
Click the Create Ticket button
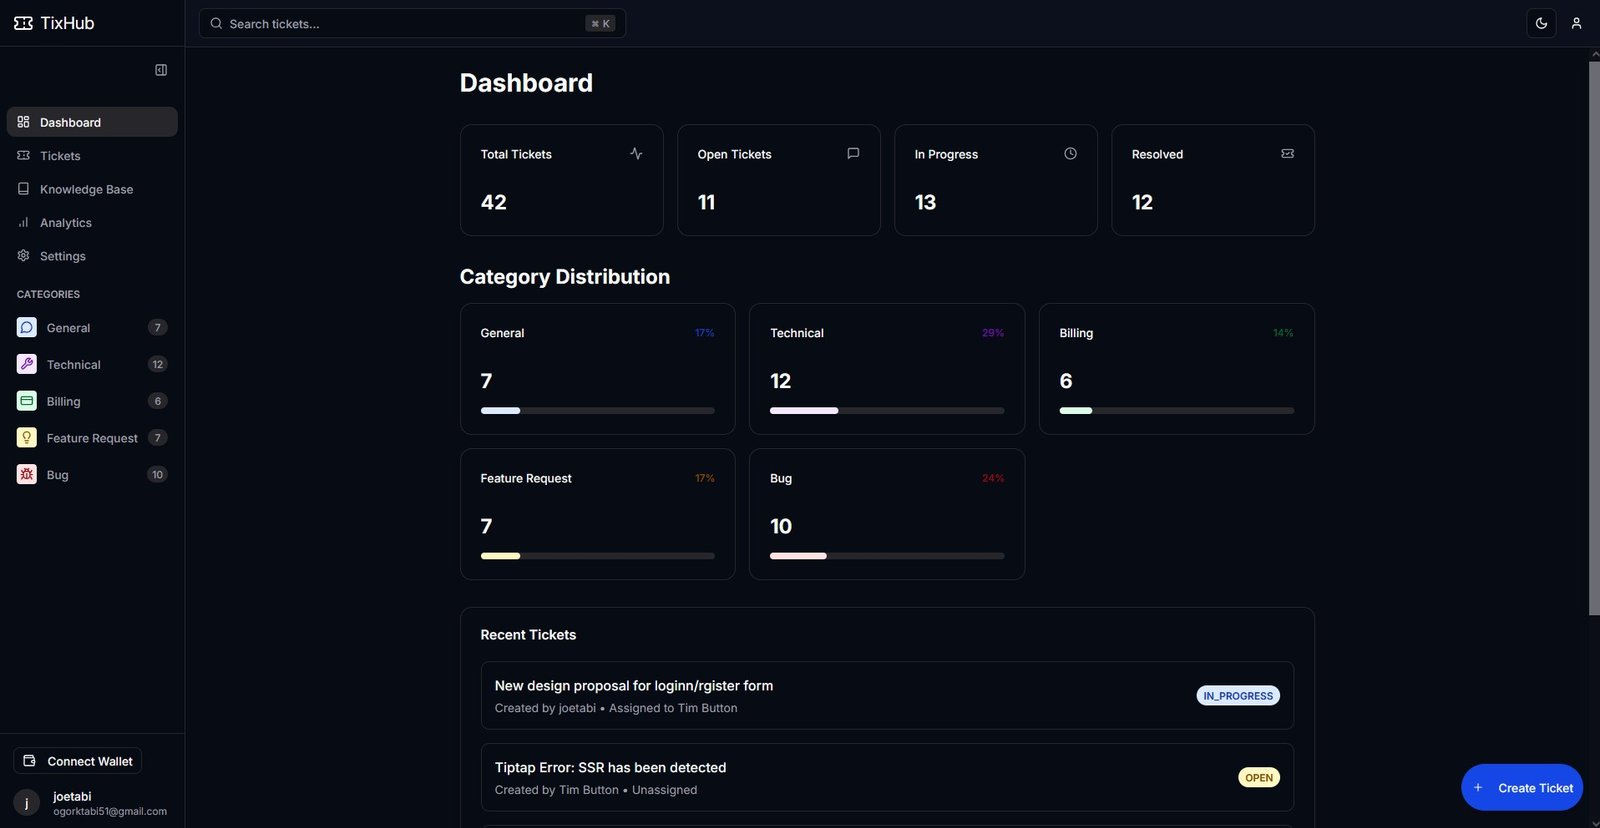[1522, 788]
